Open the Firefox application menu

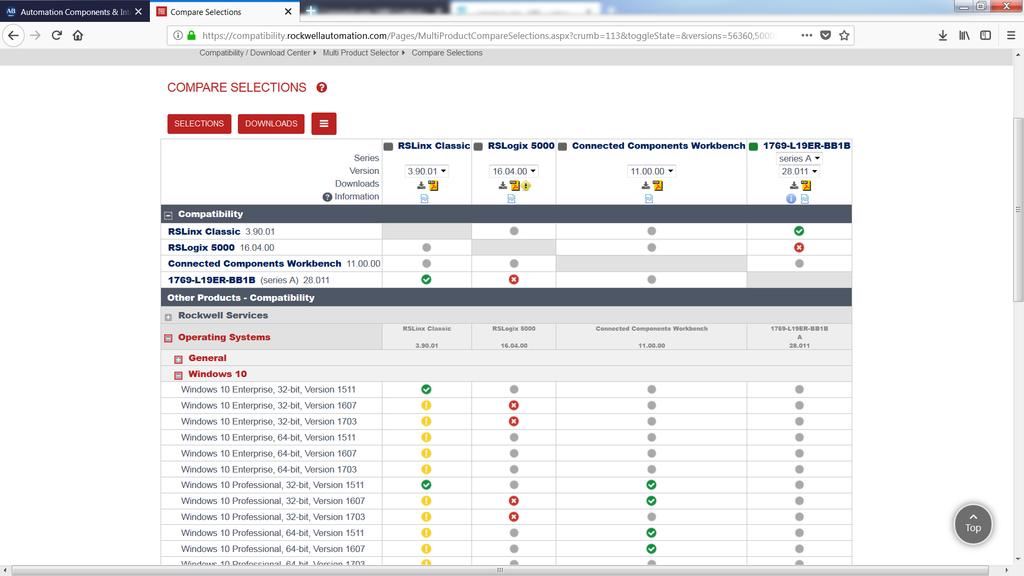(x=1011, y=35)
